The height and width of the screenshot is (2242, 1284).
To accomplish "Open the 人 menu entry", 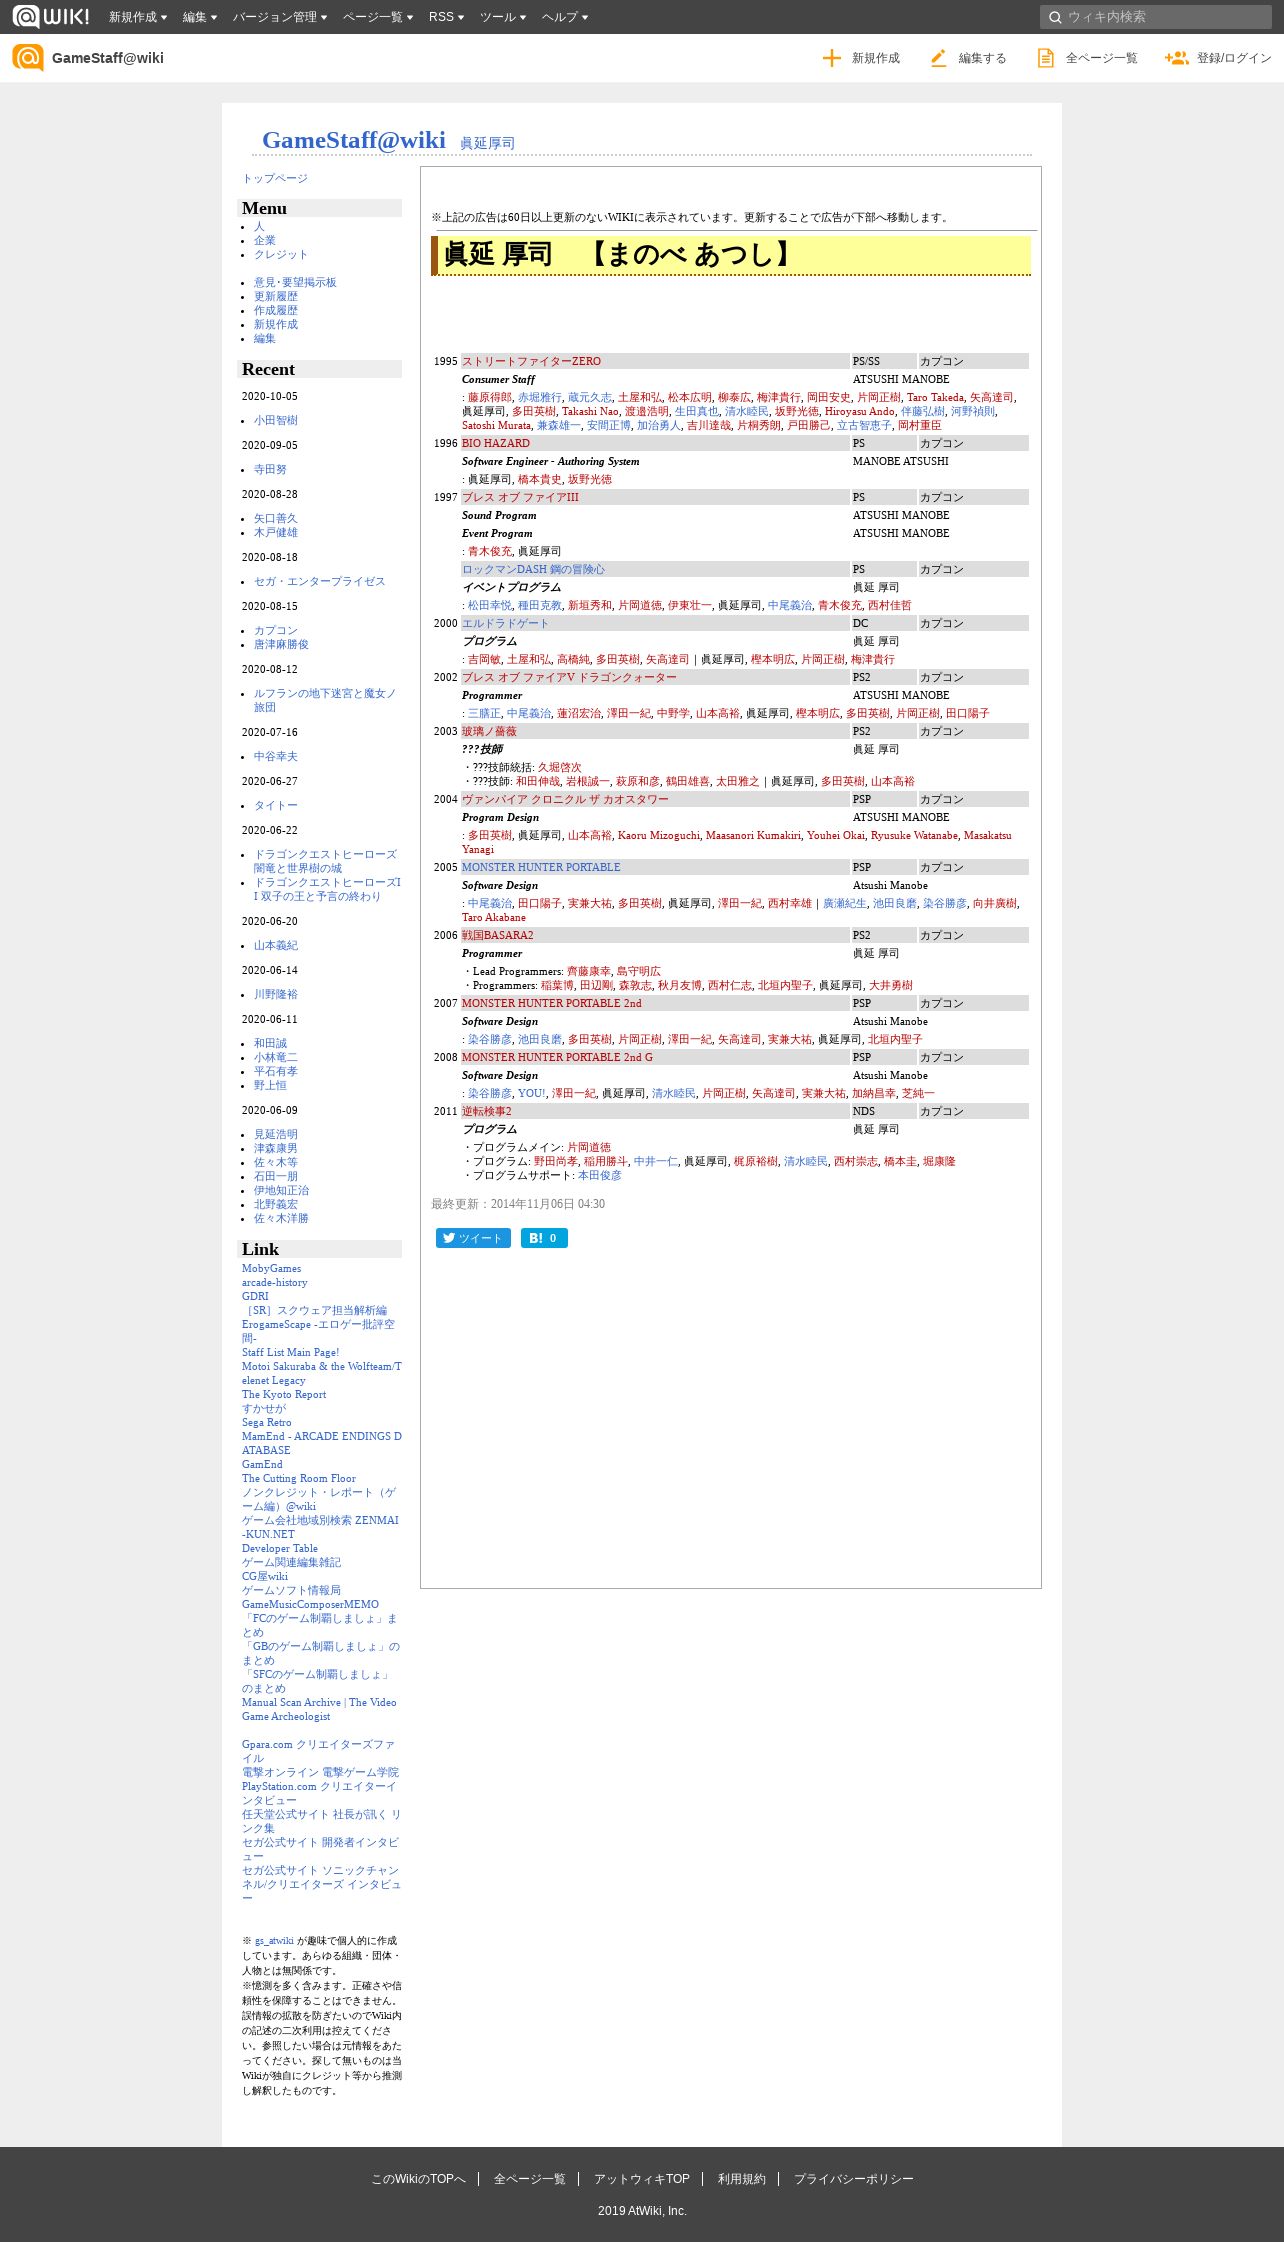I will [259, 227].
